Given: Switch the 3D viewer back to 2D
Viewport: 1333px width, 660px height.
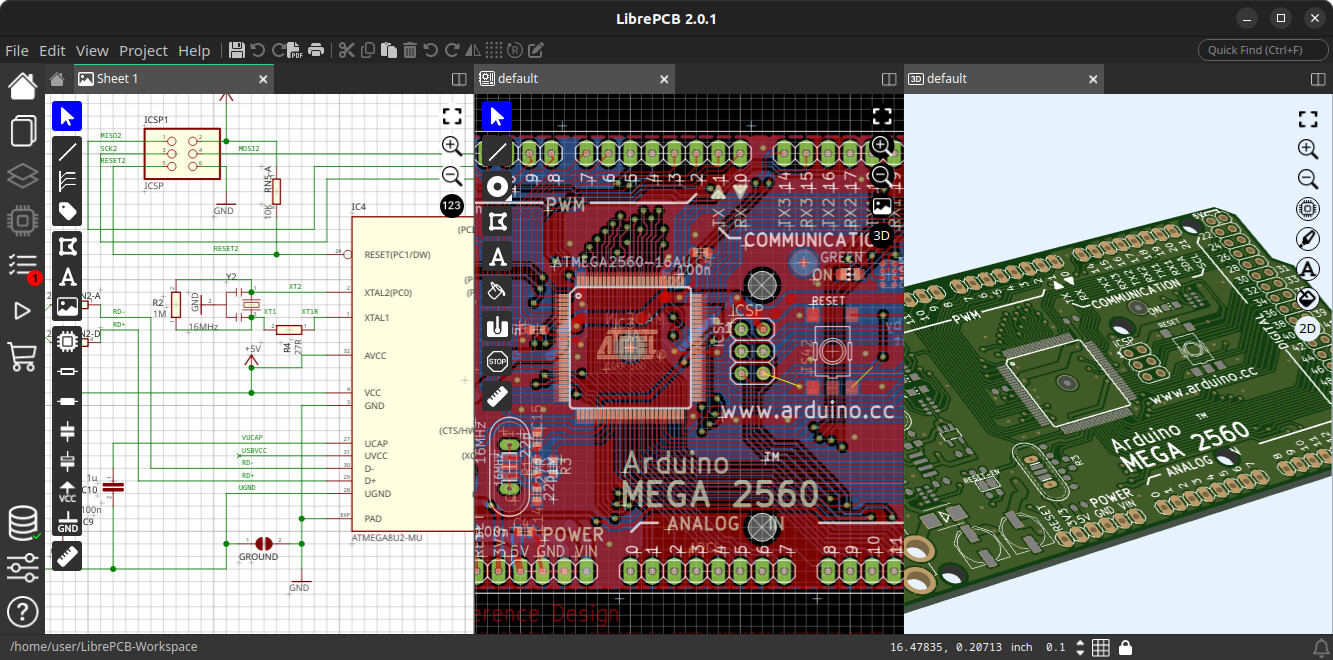Looking at the screenshot, I should point(1307,328).
